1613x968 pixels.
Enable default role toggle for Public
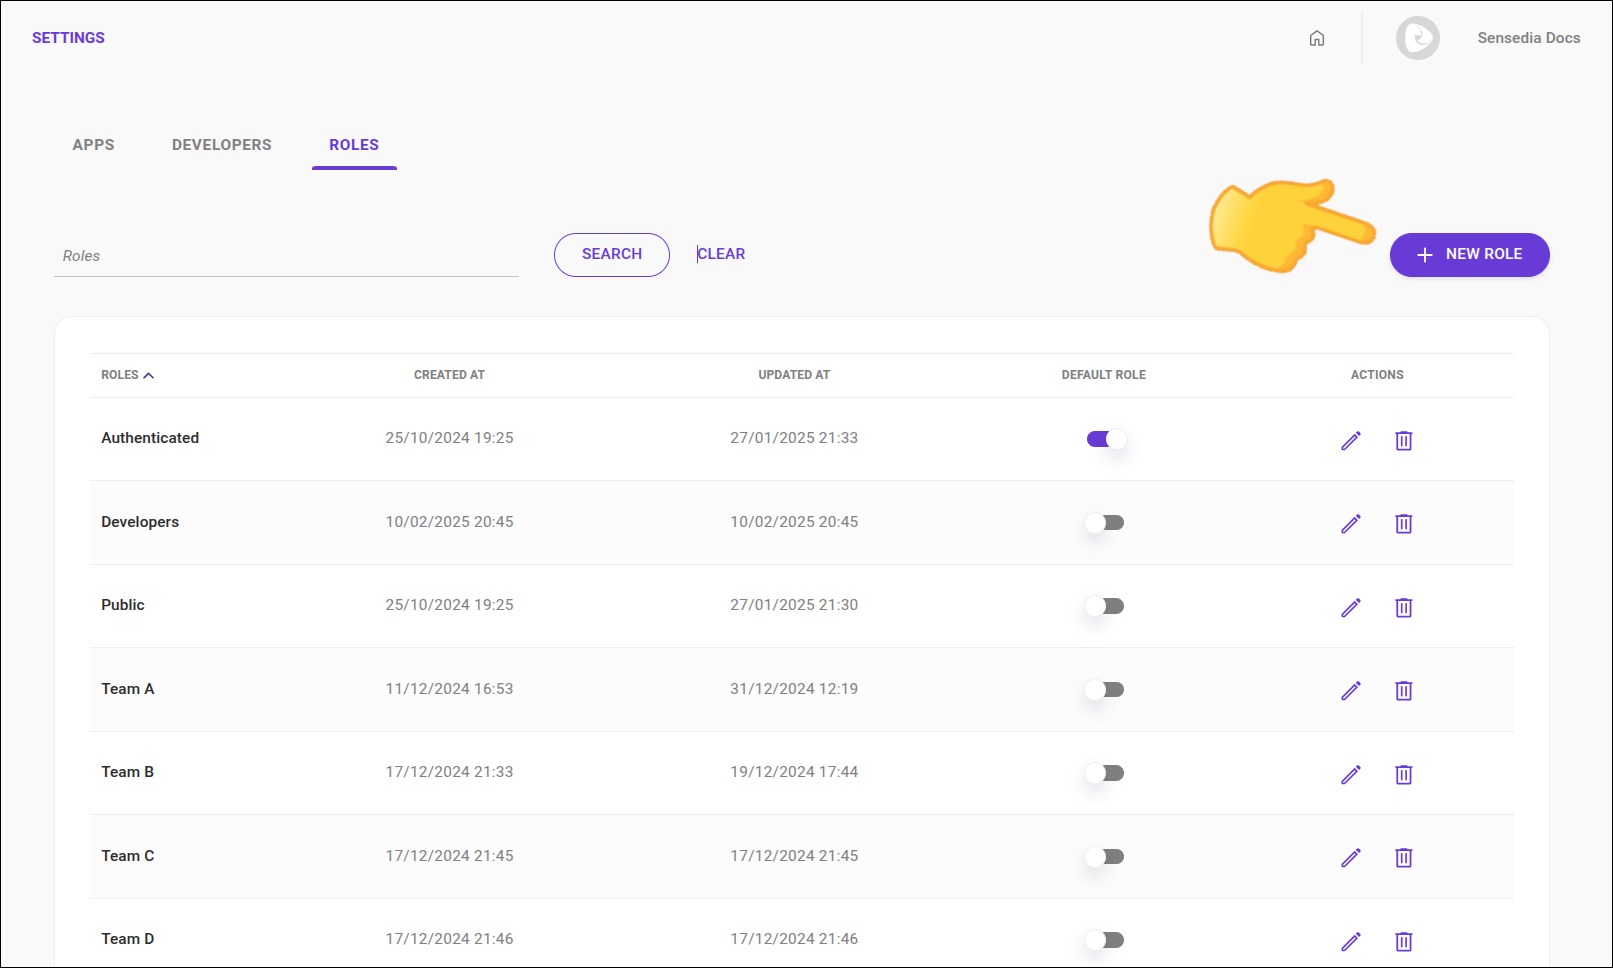pyautogui.click(x=1103, y=605)
